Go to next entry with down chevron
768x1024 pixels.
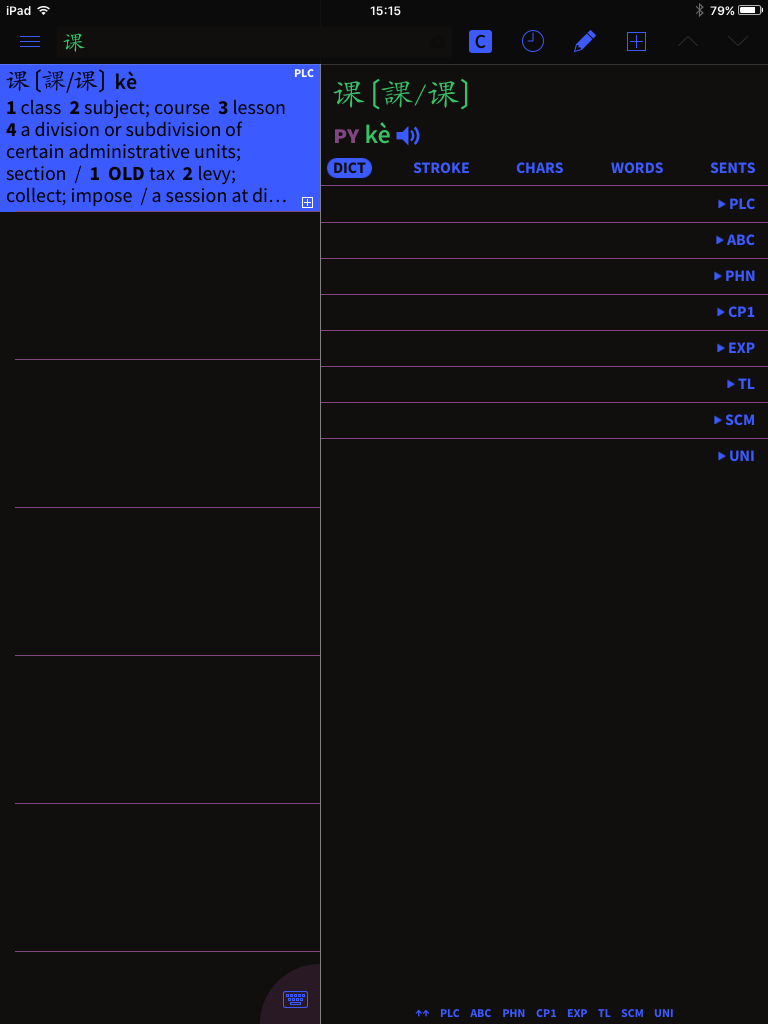(x=738, y=42)
